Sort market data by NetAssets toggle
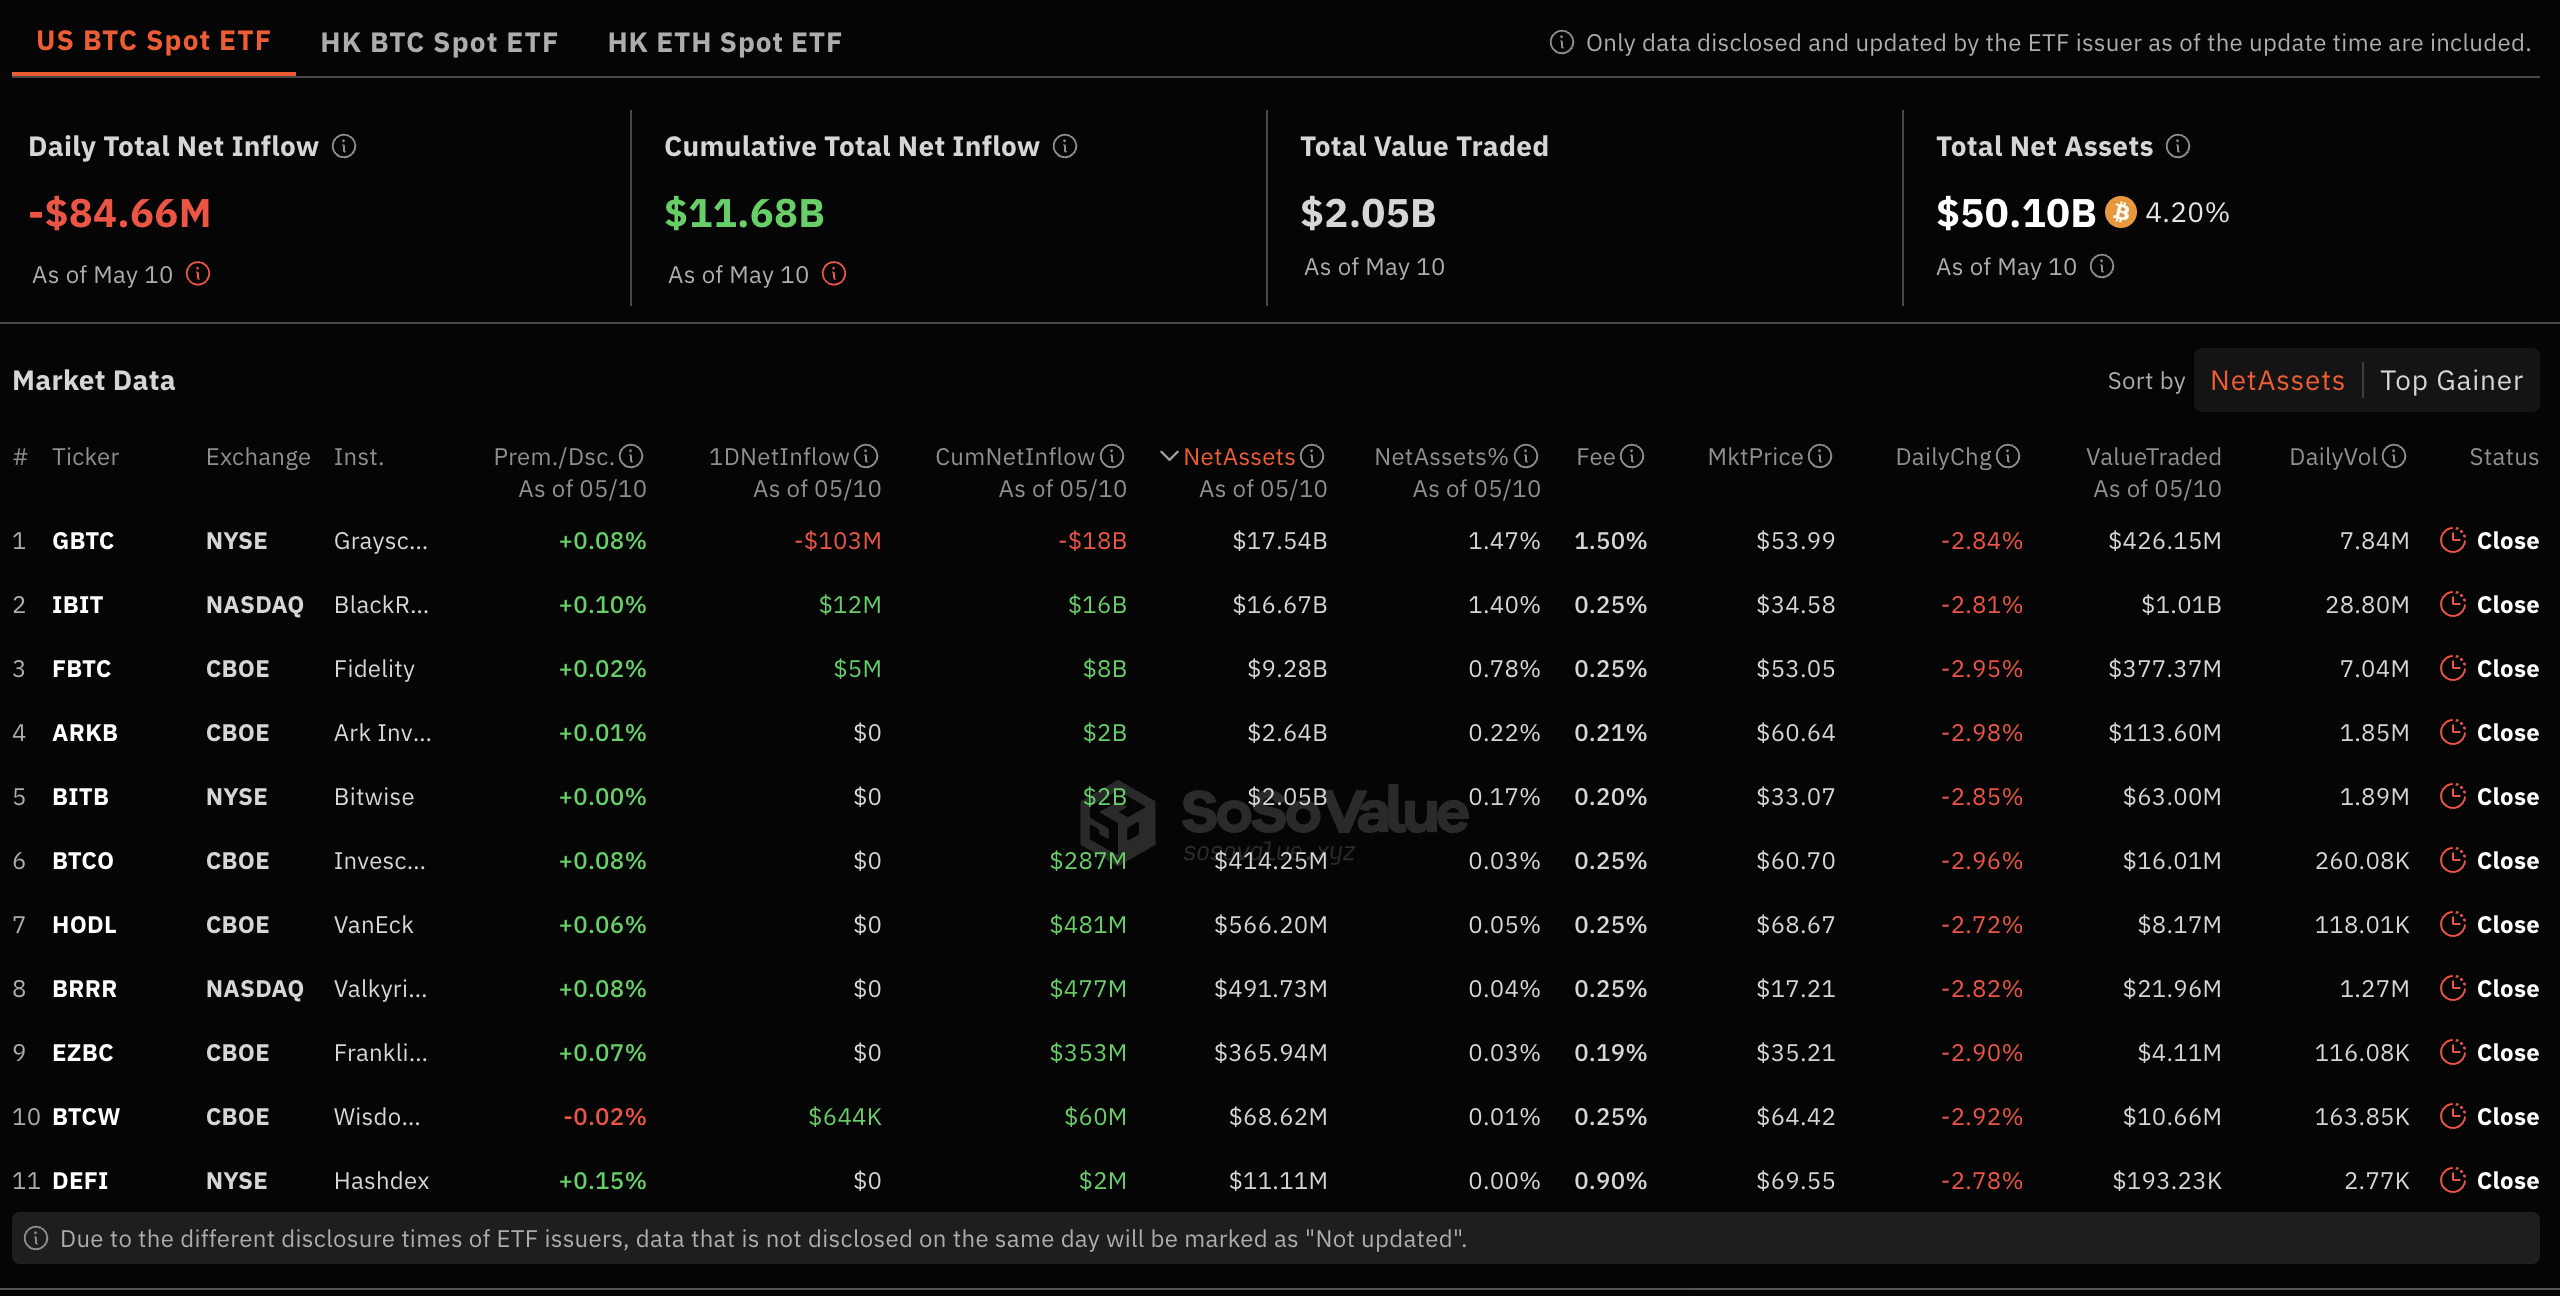The width and height of the screenshot is (2560, 1296). click(x=2277, y=381)
